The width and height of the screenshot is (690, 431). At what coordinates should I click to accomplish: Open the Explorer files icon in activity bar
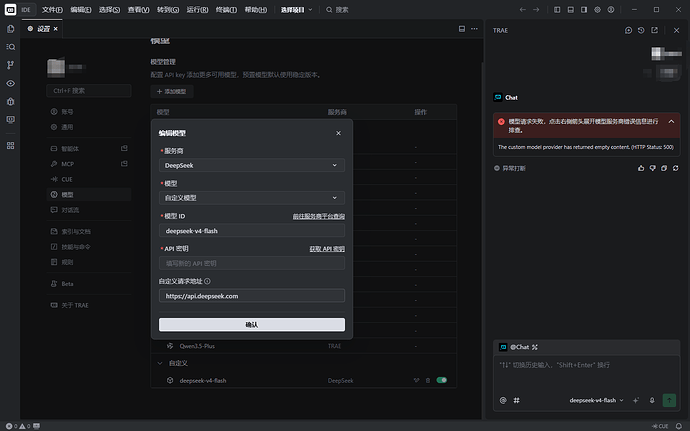(11, 29)
